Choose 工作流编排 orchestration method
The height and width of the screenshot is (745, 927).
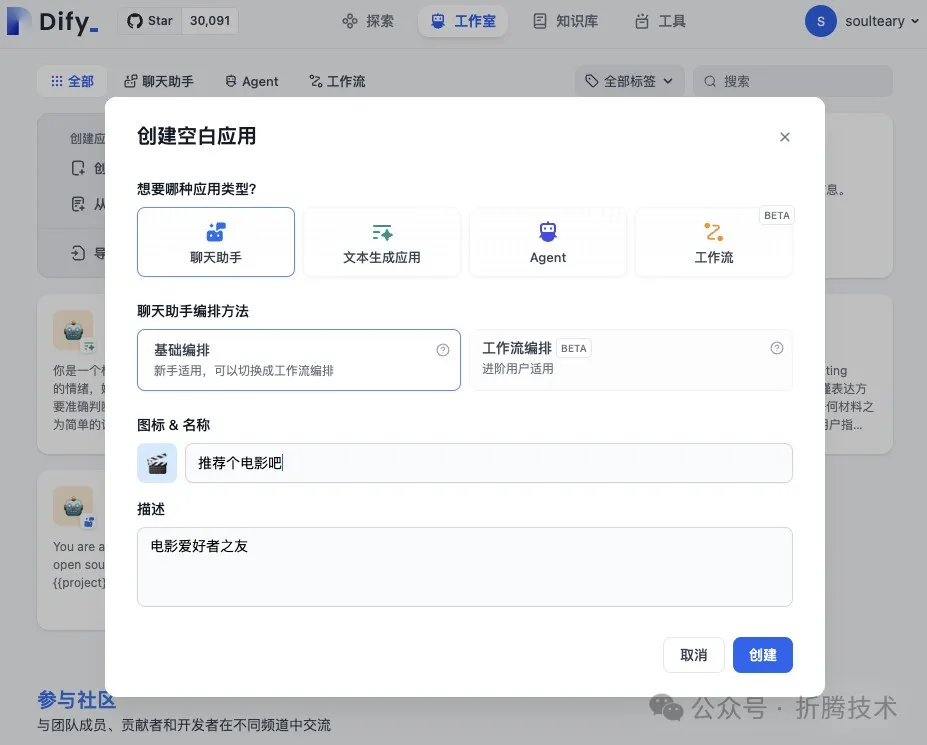(631, 360)
